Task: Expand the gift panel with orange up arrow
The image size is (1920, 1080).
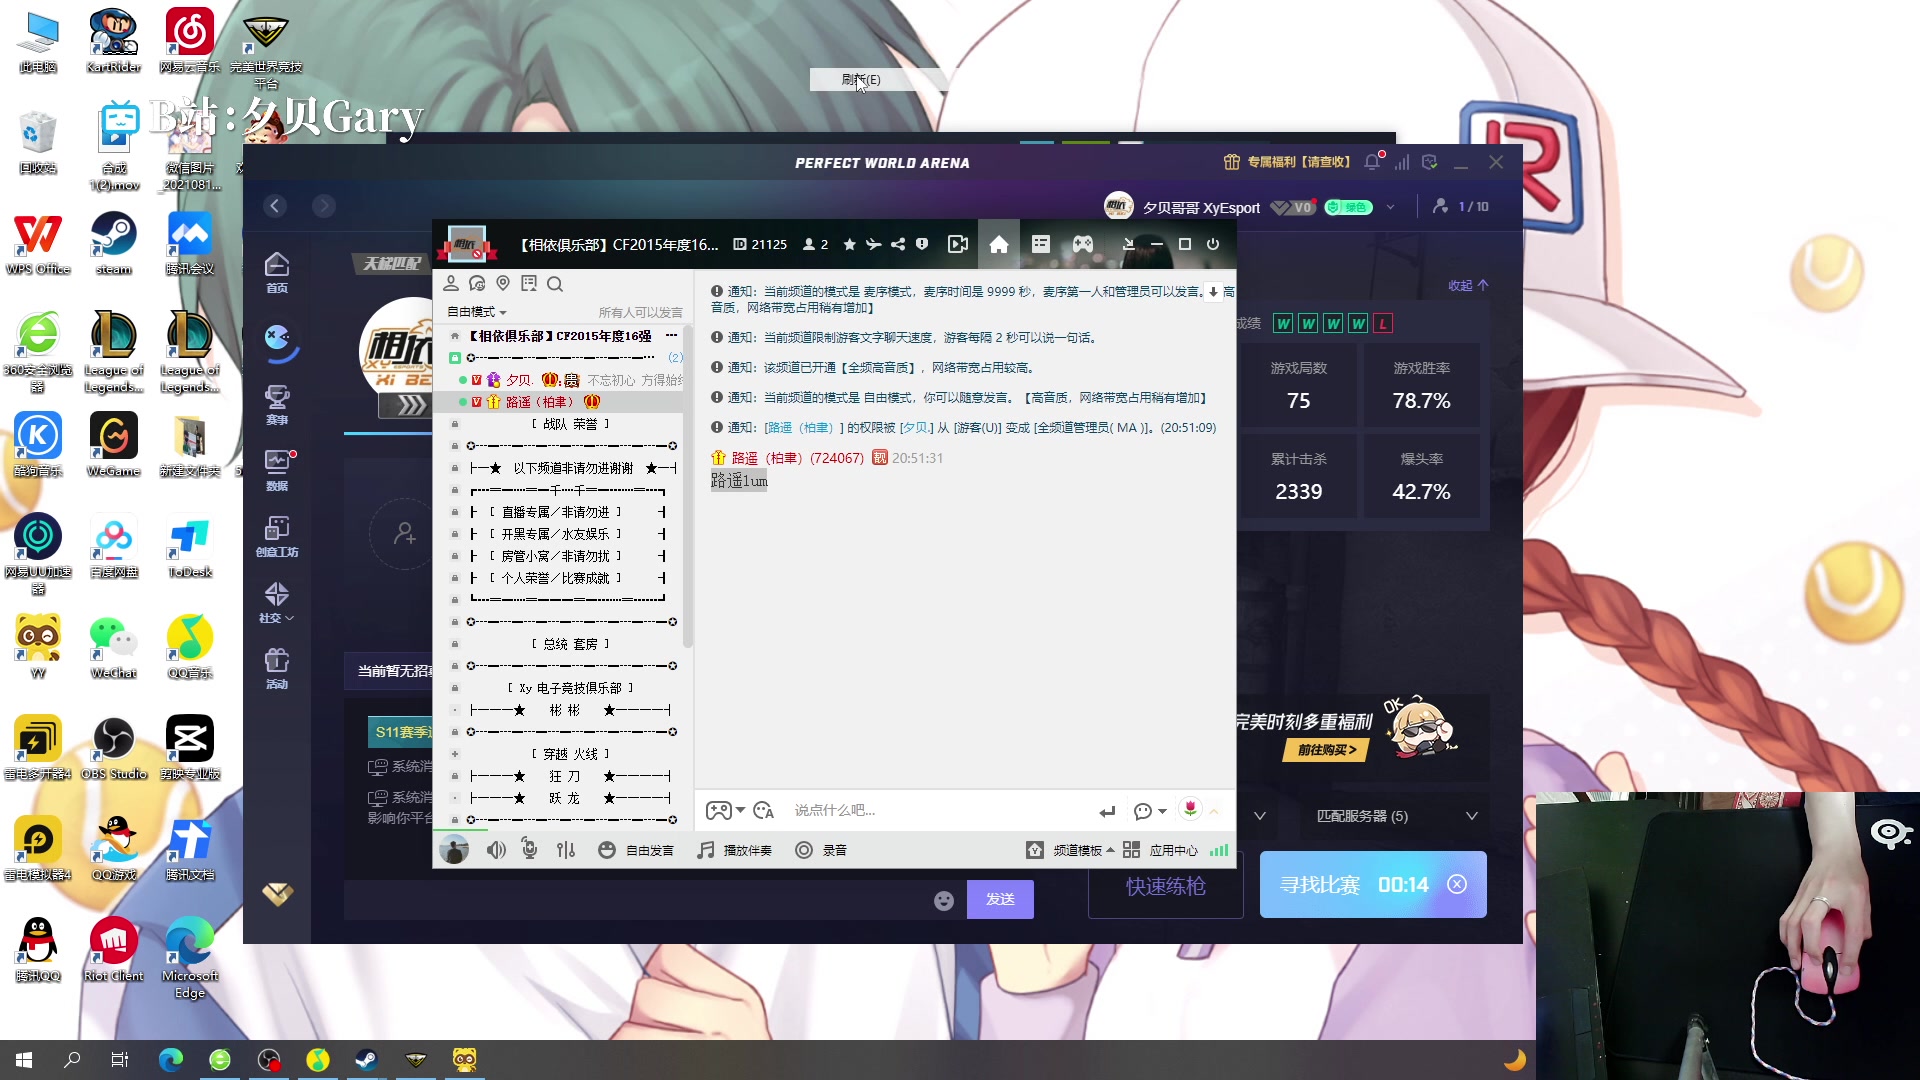Action: coord(1214,811)
